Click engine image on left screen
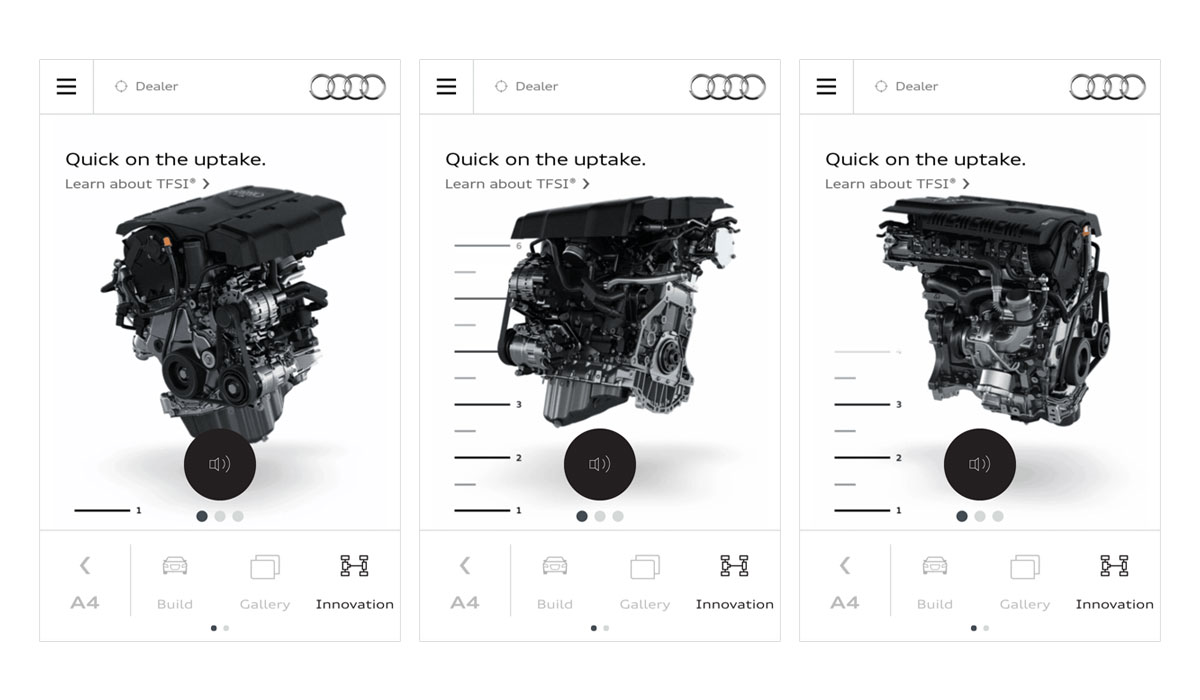Viewport: 1200px width, 700px height. (225, 315)
